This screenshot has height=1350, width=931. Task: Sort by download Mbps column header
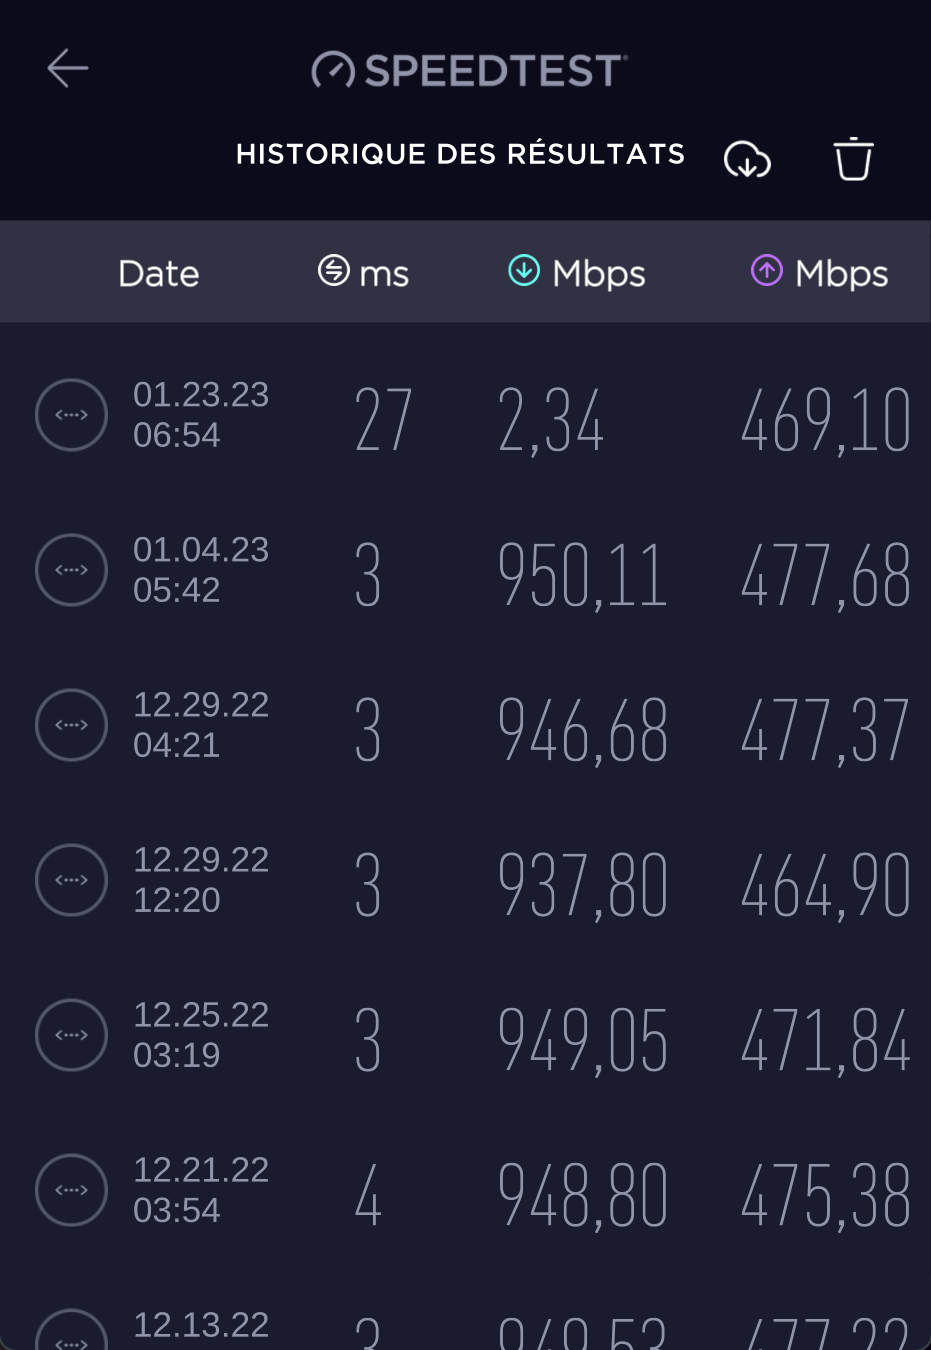577,272
